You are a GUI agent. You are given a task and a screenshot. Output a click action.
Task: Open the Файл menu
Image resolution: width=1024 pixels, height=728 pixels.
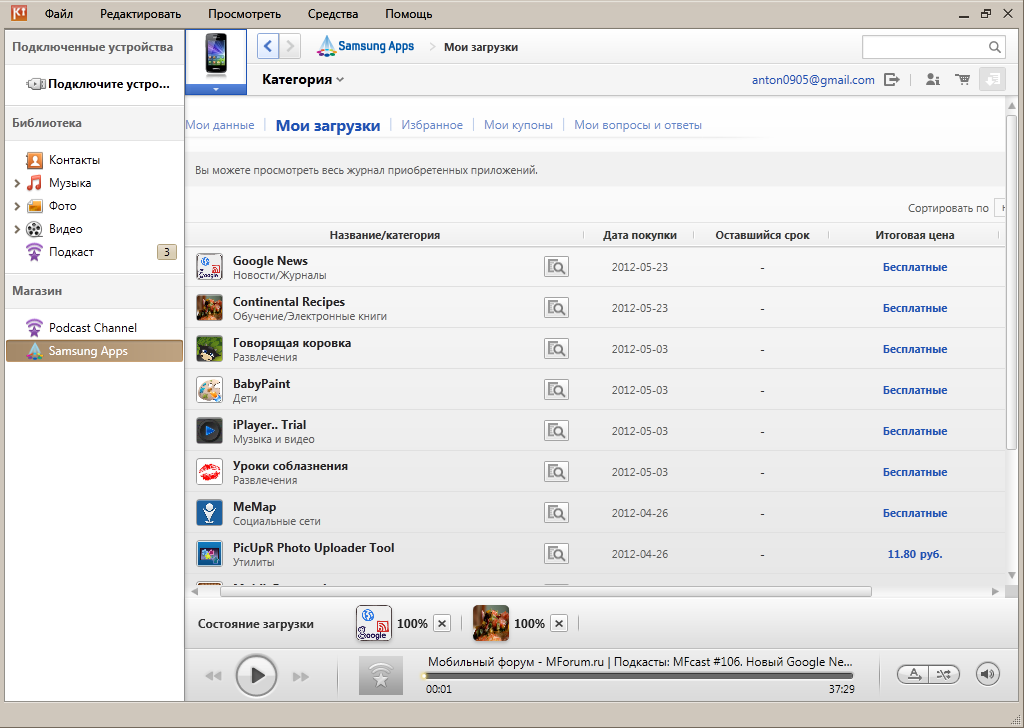tap(59, 14)
